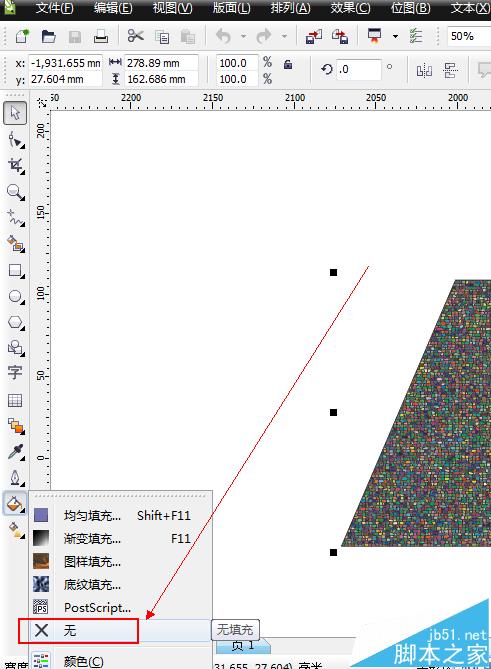Viewport: 491px width, 669px height.
Task: Select the Eyedropper tool
Action: (16, 452)
